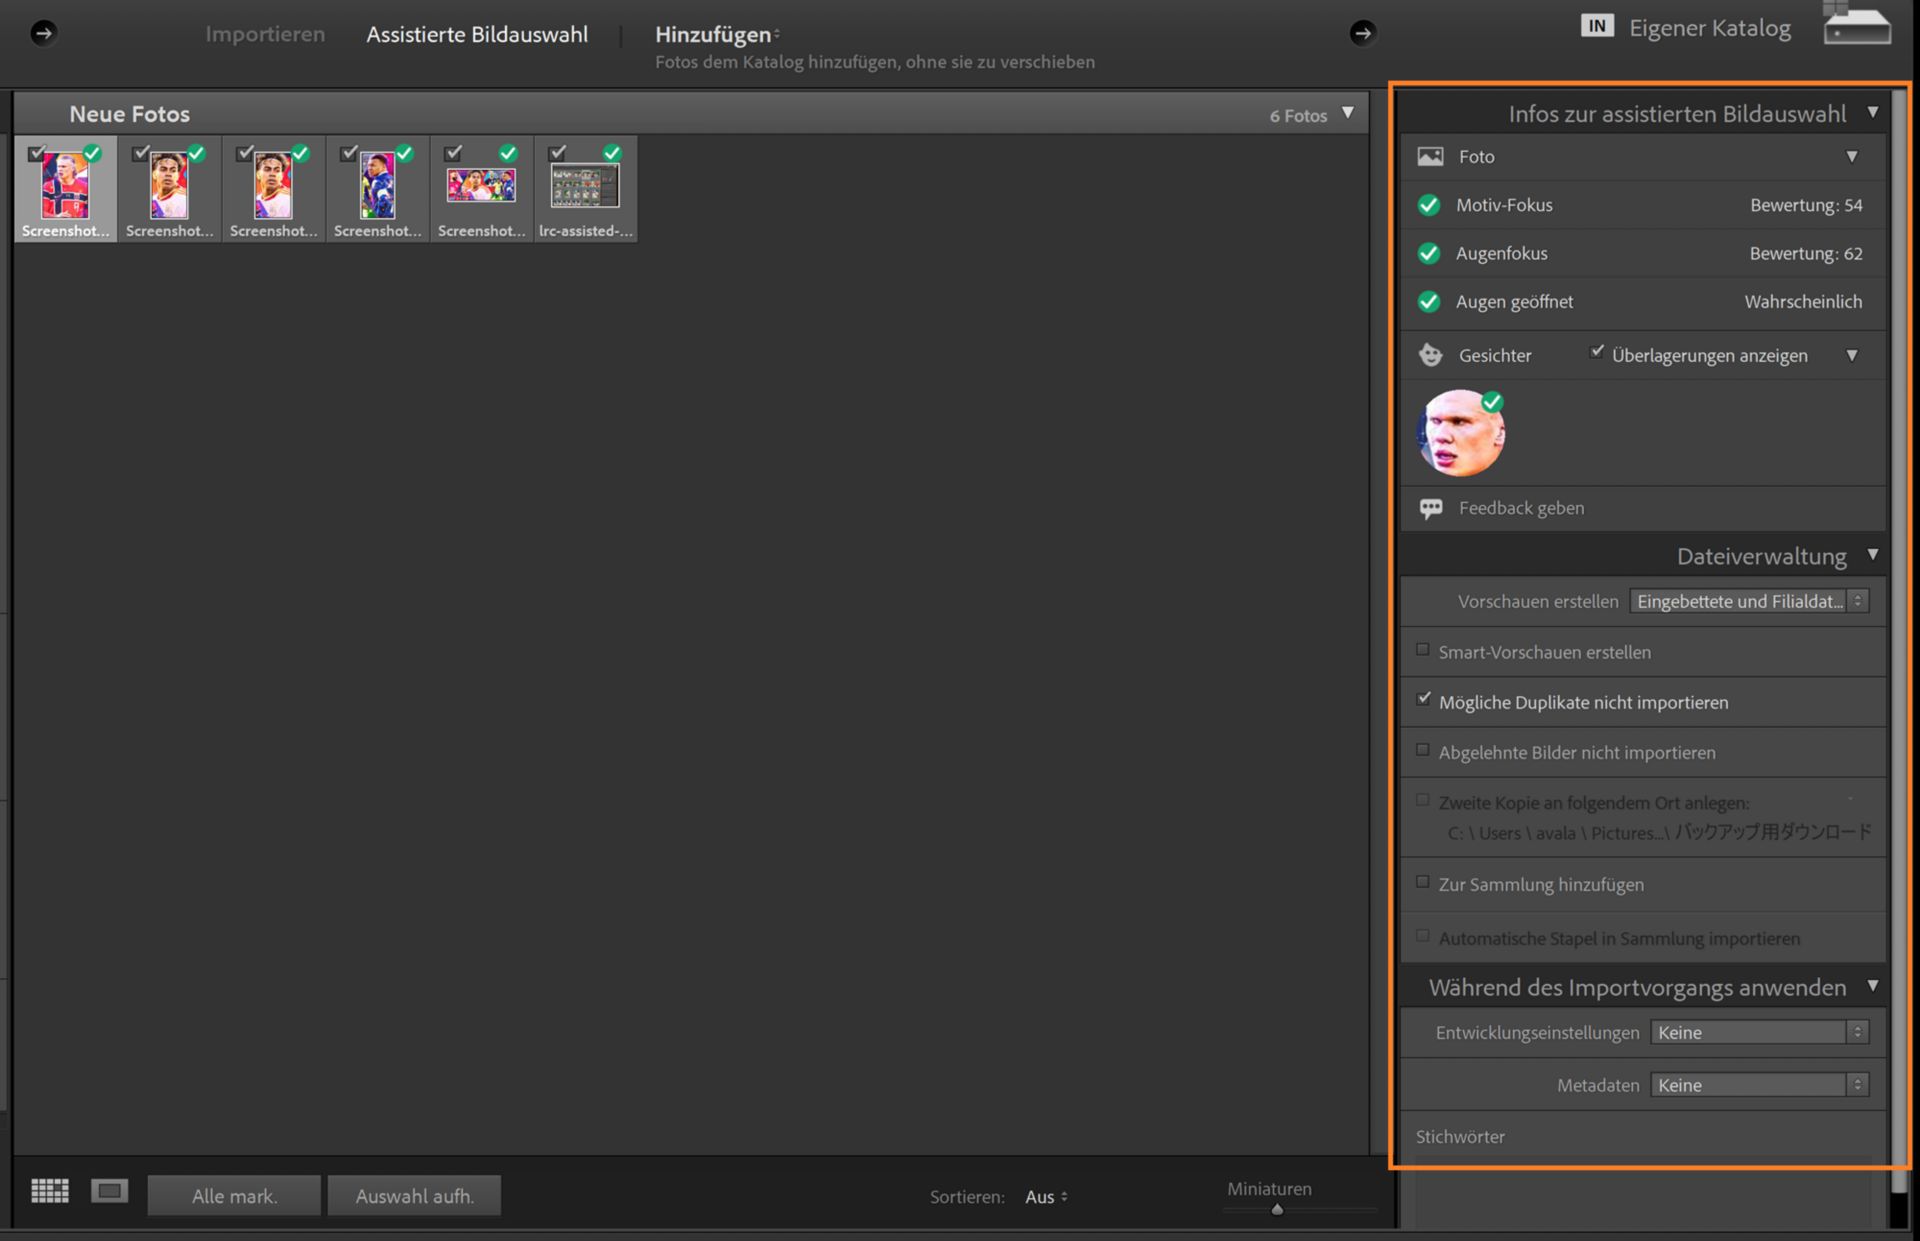This screenshot has height=1241, width=1920.
Task: Click Feedback geben link
Action: 1521,508
